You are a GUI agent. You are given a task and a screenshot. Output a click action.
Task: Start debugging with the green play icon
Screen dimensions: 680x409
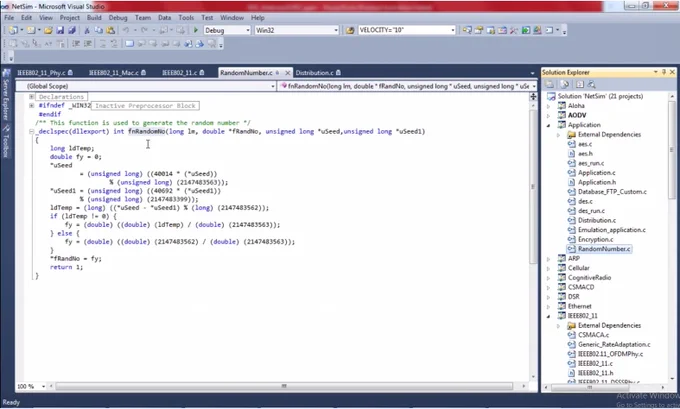click(x=196, y=30)
